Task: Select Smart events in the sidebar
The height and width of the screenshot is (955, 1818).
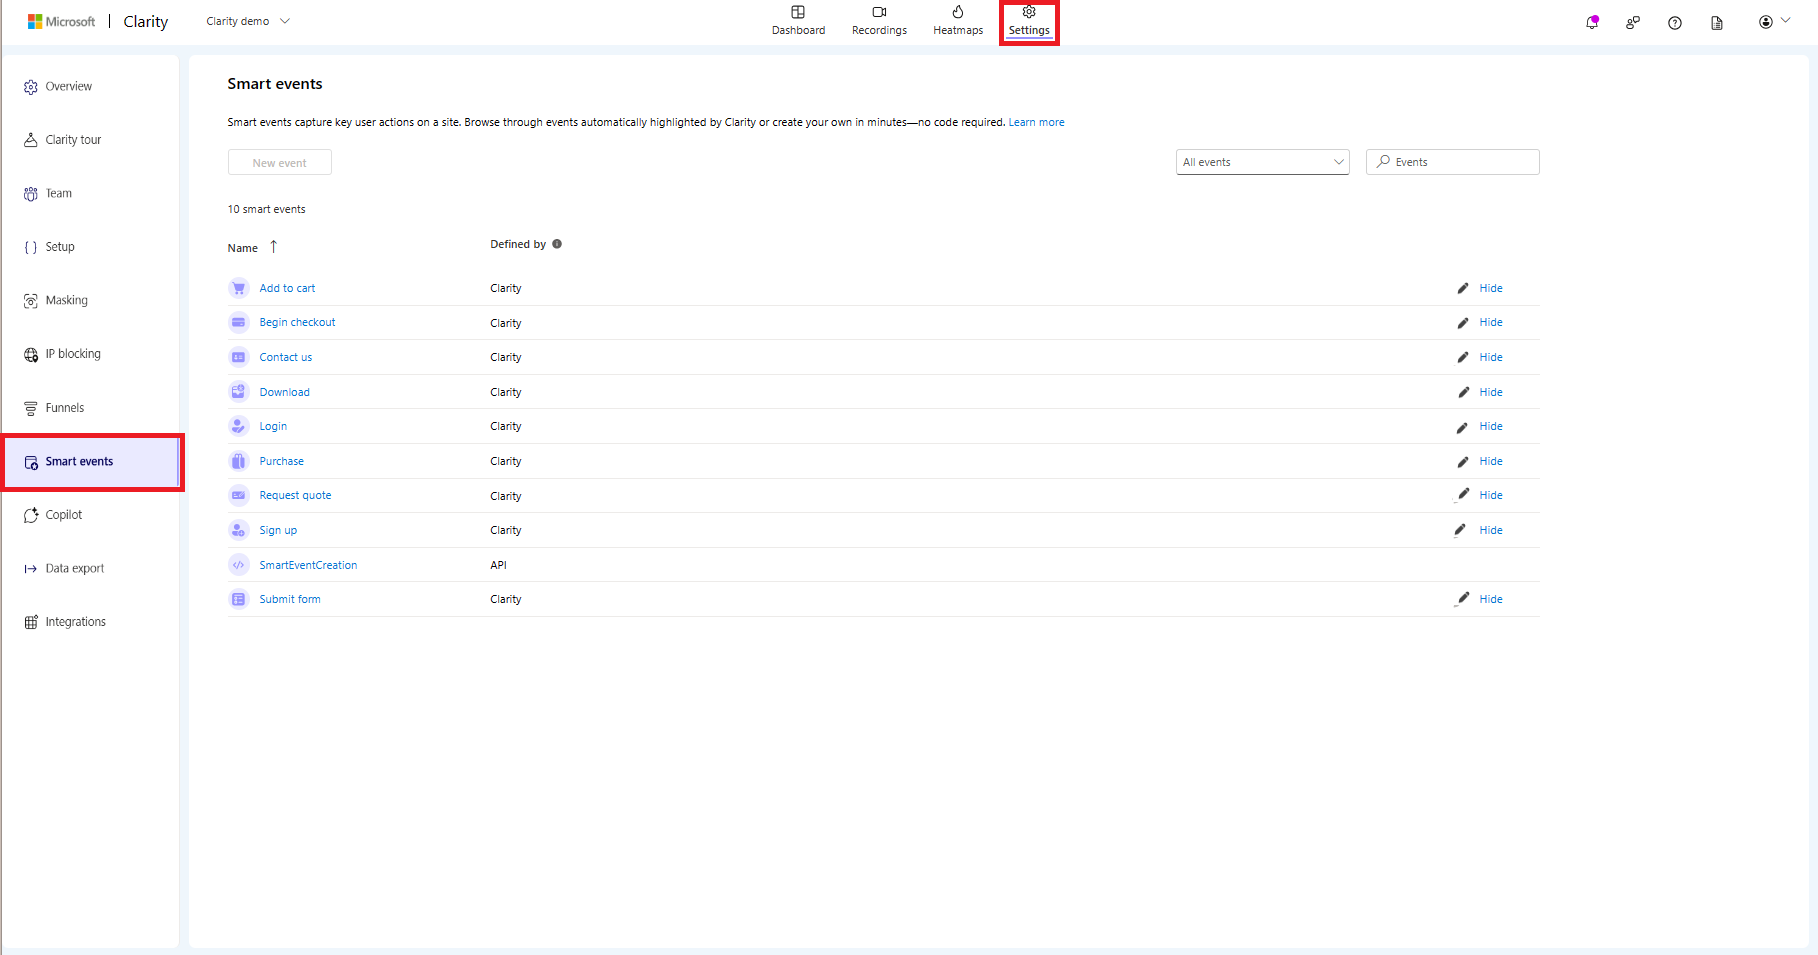Action: 92,461
